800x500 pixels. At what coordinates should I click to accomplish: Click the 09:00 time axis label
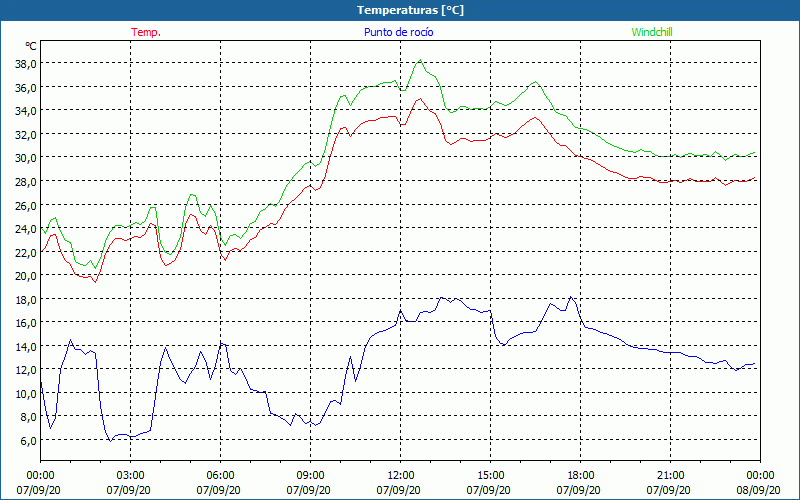(x=311, y=476)
